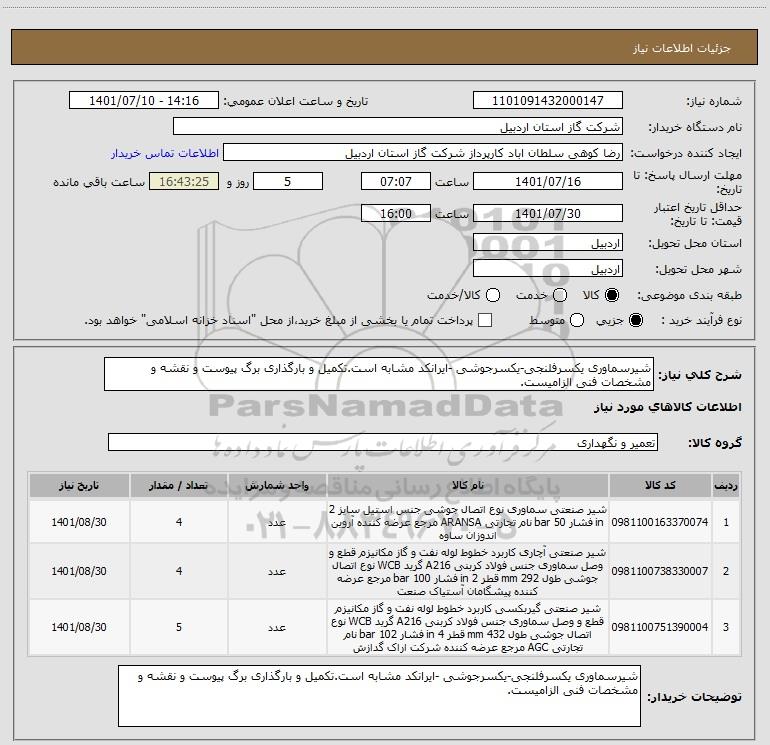Image resolution: width=770 pixels, height=745 pixels.
Task: Click the page header جزئیات اطلاعات نیاز
Action: (682, 48)
